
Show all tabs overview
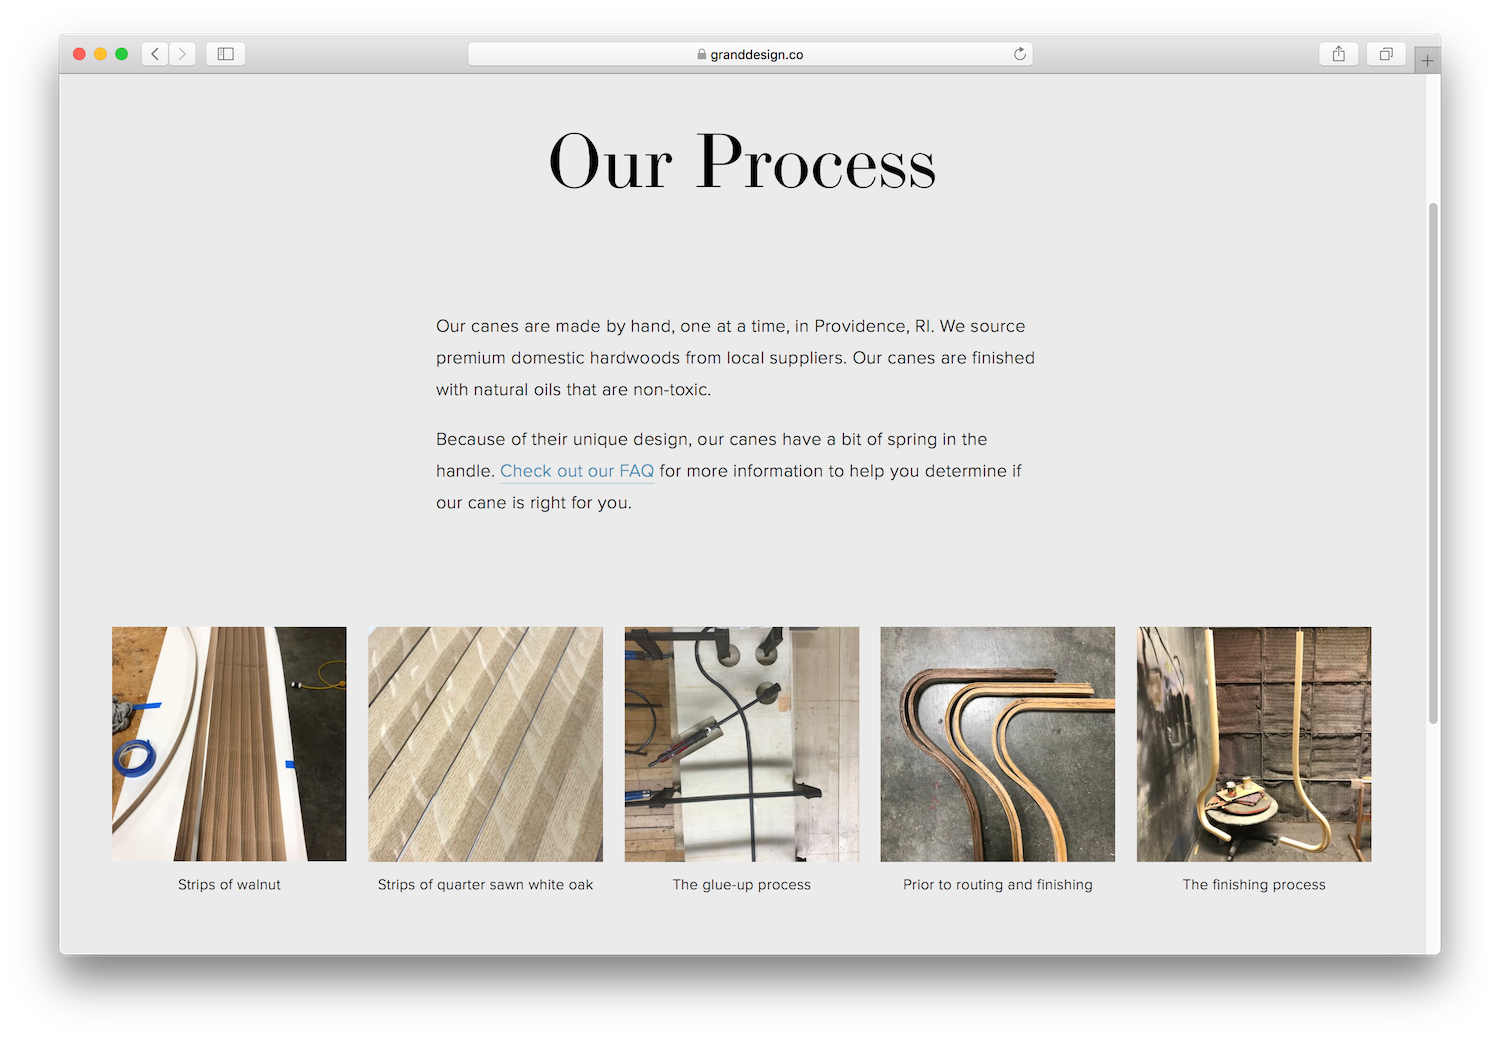(1386, 54)
